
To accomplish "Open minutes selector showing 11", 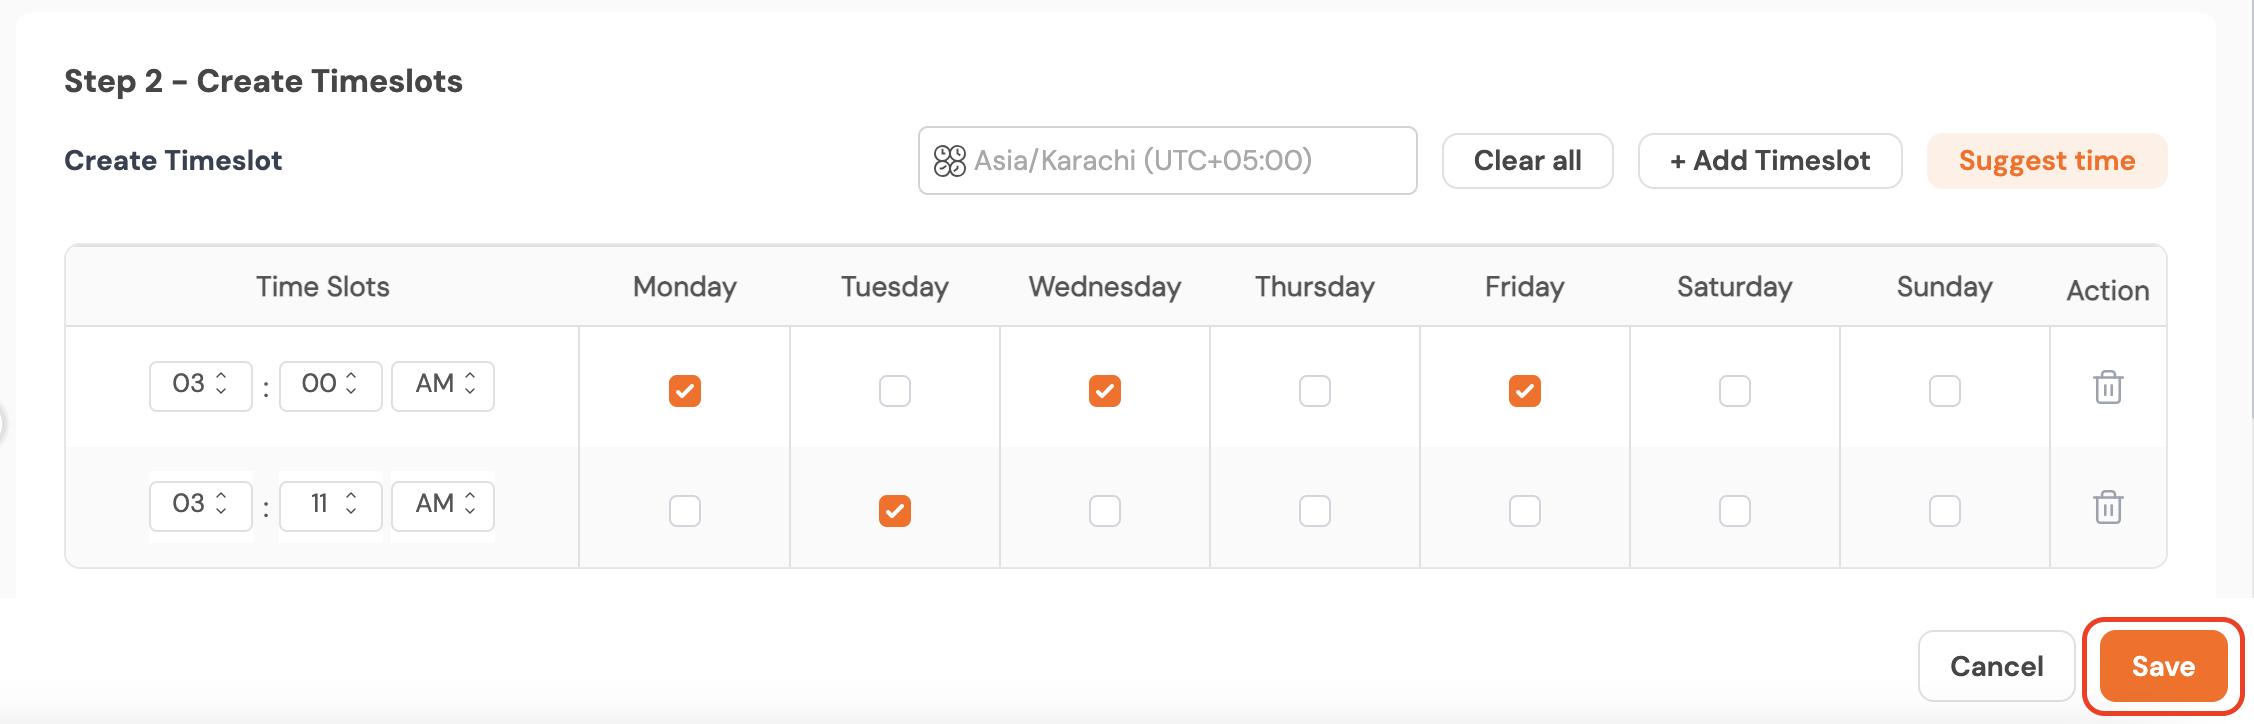I will coord(330,505).
